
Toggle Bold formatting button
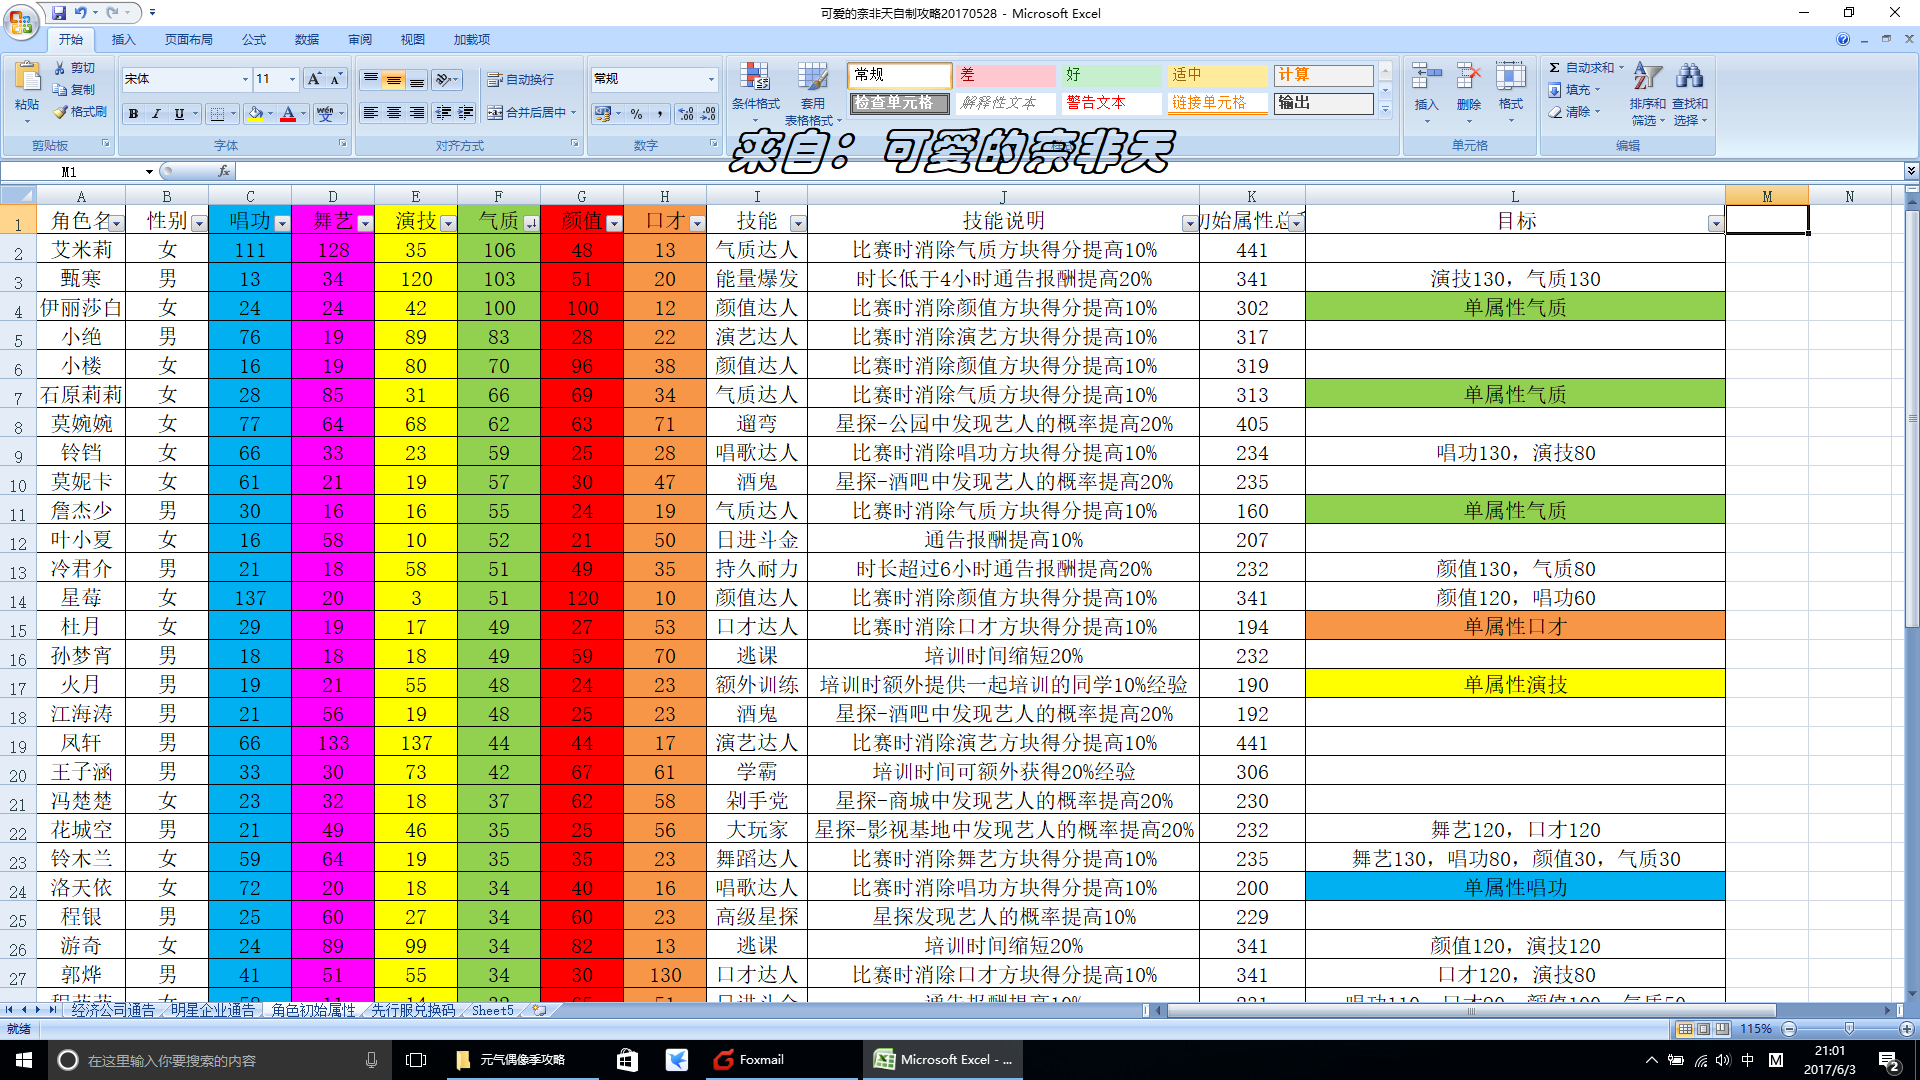133,114
